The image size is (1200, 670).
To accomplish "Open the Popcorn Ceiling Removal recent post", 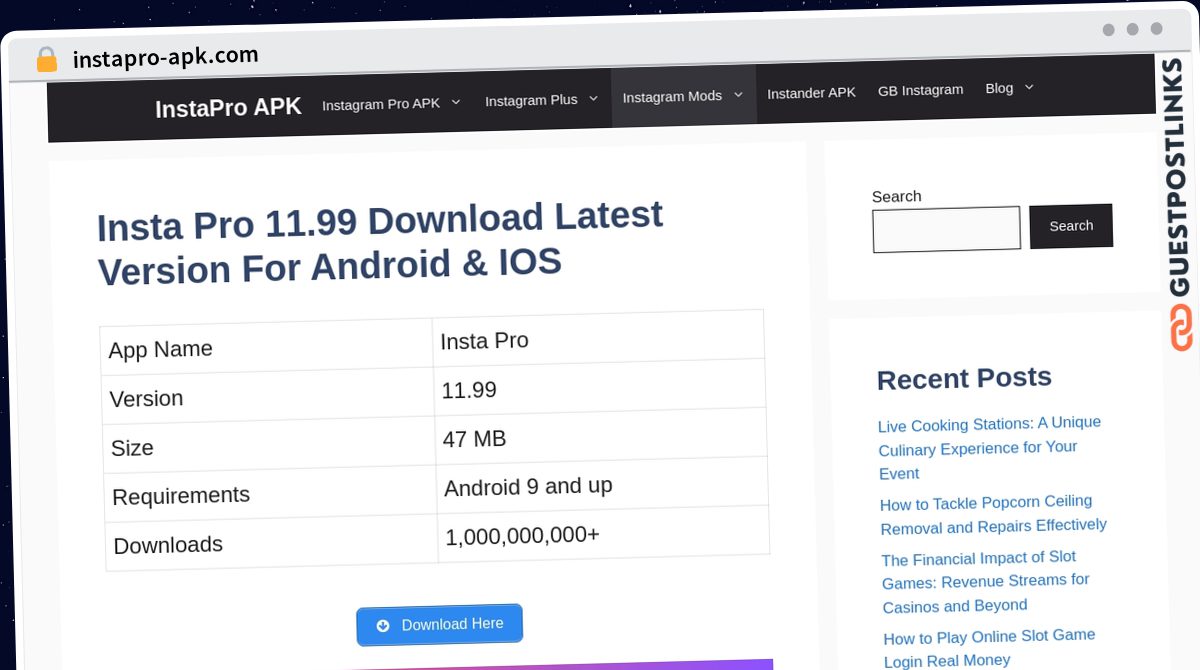I will click(993, 514).
